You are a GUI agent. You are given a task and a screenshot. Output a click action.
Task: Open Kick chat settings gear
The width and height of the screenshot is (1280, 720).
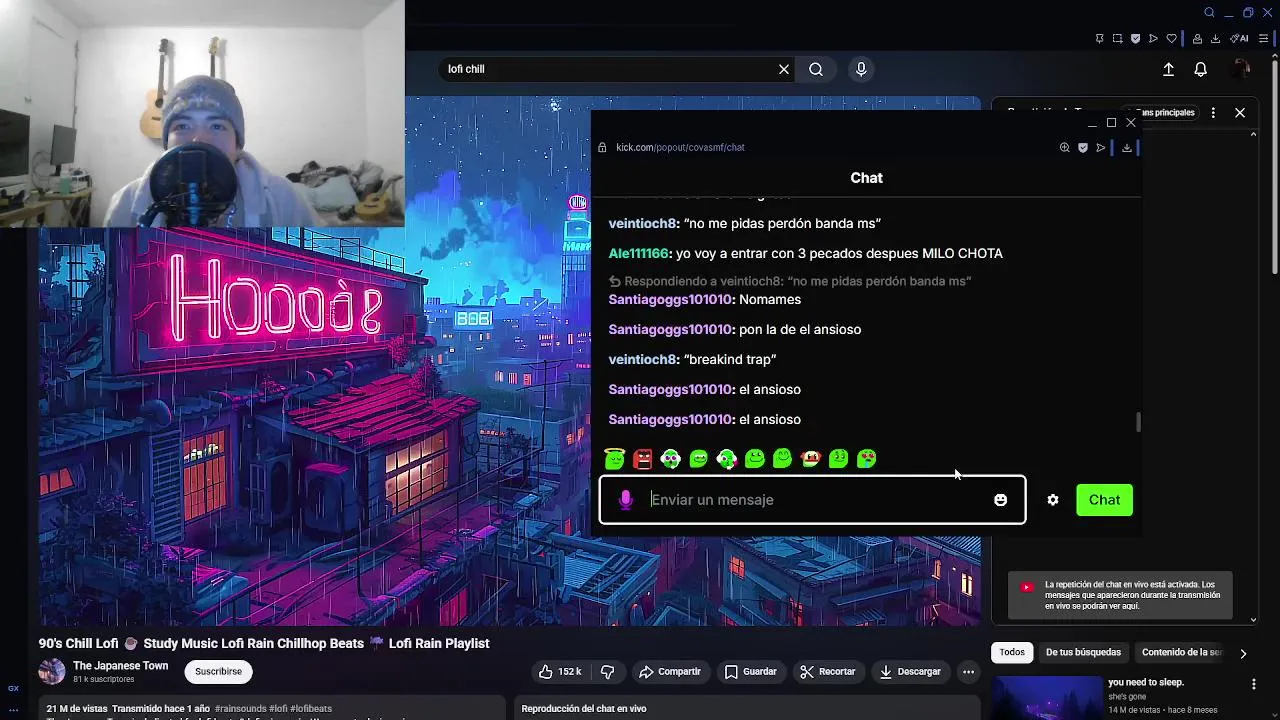(1053, 500)
